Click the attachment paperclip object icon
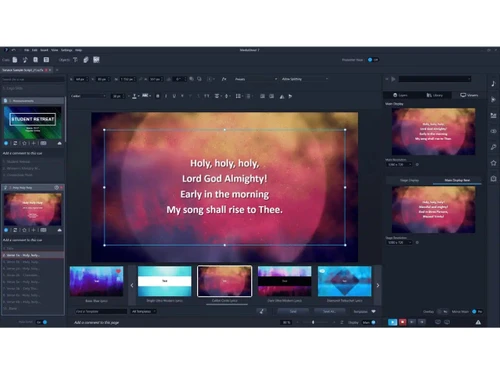The image size is (500, 375). tap(86, 60)
